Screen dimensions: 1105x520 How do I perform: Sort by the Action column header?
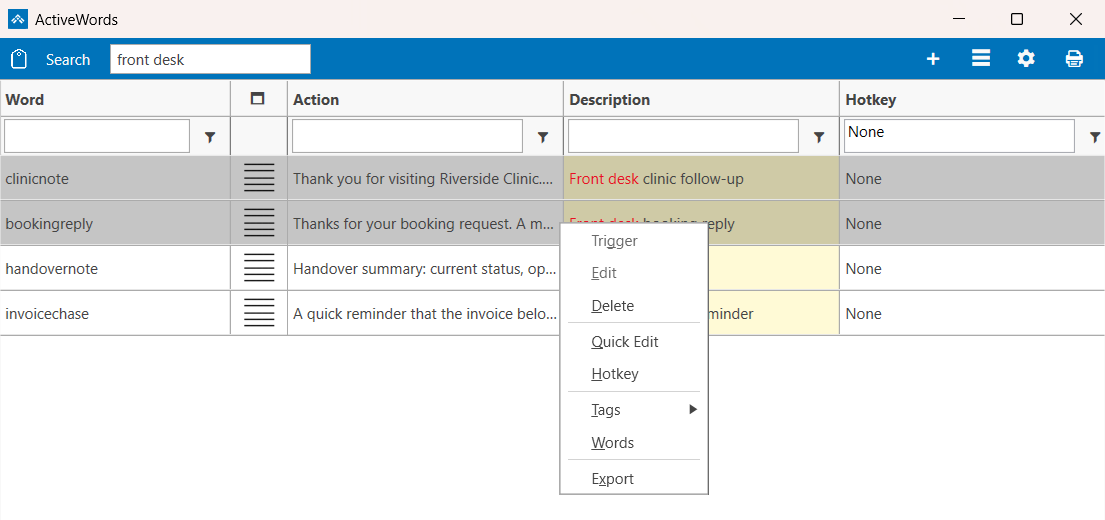tap(425, 99)
